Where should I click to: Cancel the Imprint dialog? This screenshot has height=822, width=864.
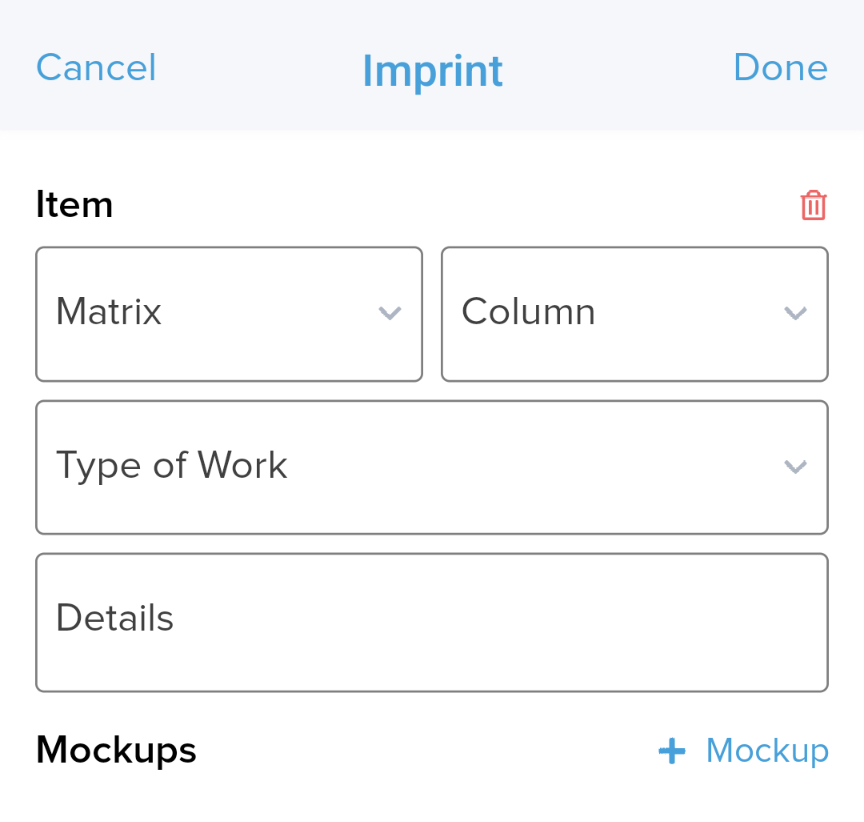[x=96, y=68]
